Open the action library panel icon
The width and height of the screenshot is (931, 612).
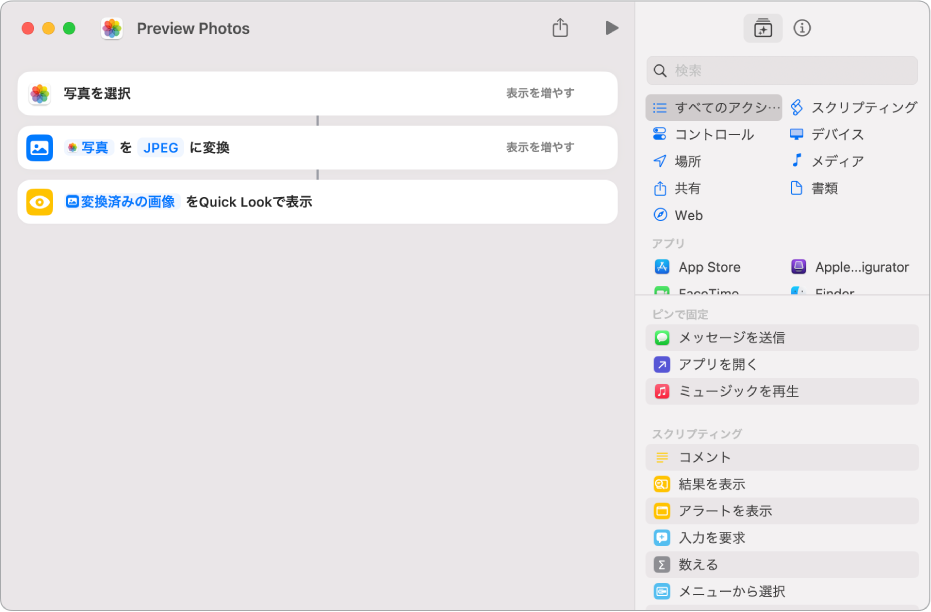(762, 28)
